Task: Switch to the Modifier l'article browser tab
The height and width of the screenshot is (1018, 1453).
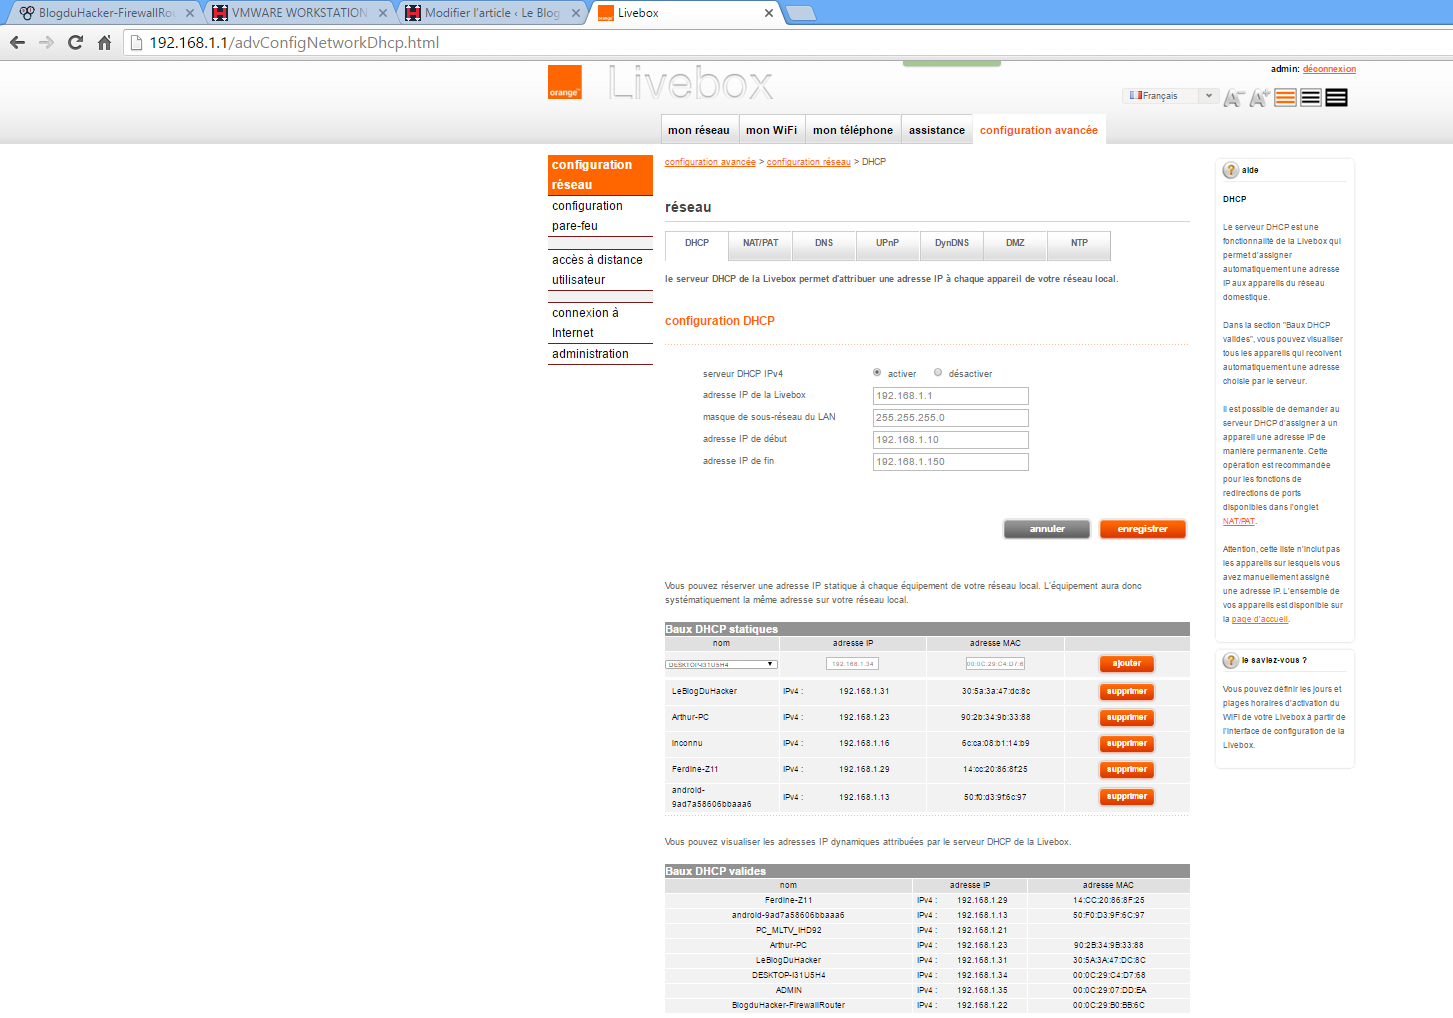Action: 491,13
